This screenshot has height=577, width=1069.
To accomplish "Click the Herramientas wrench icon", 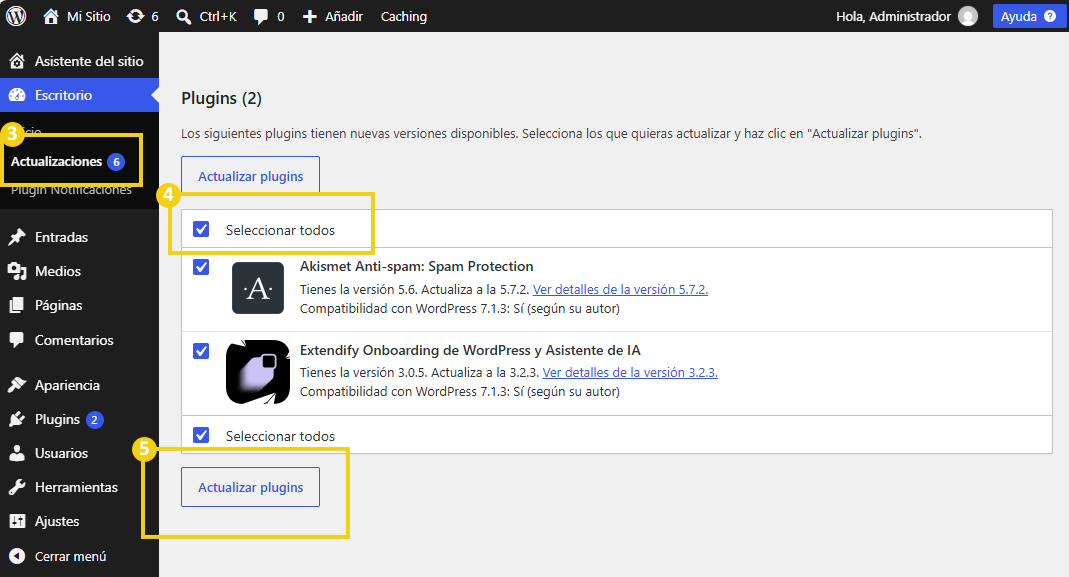I will click(x=17, y=487).
